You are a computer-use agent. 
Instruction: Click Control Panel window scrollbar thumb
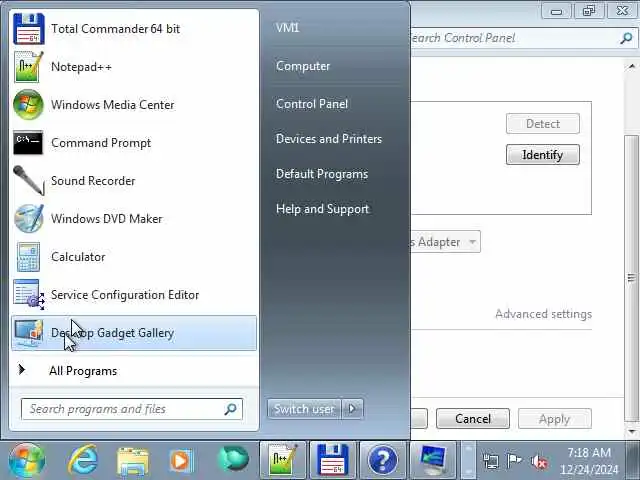click(631, 278)
